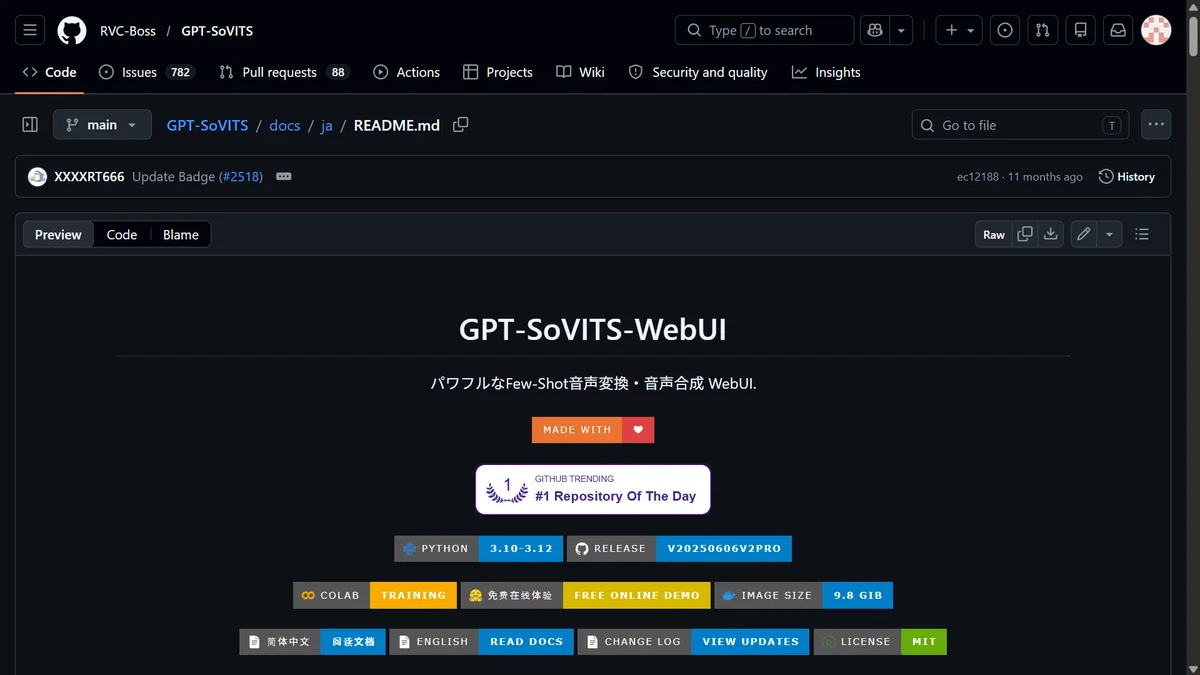Switch to the Code view of the file
Viewport: 1200px width, 675px height.
(122, 235)
